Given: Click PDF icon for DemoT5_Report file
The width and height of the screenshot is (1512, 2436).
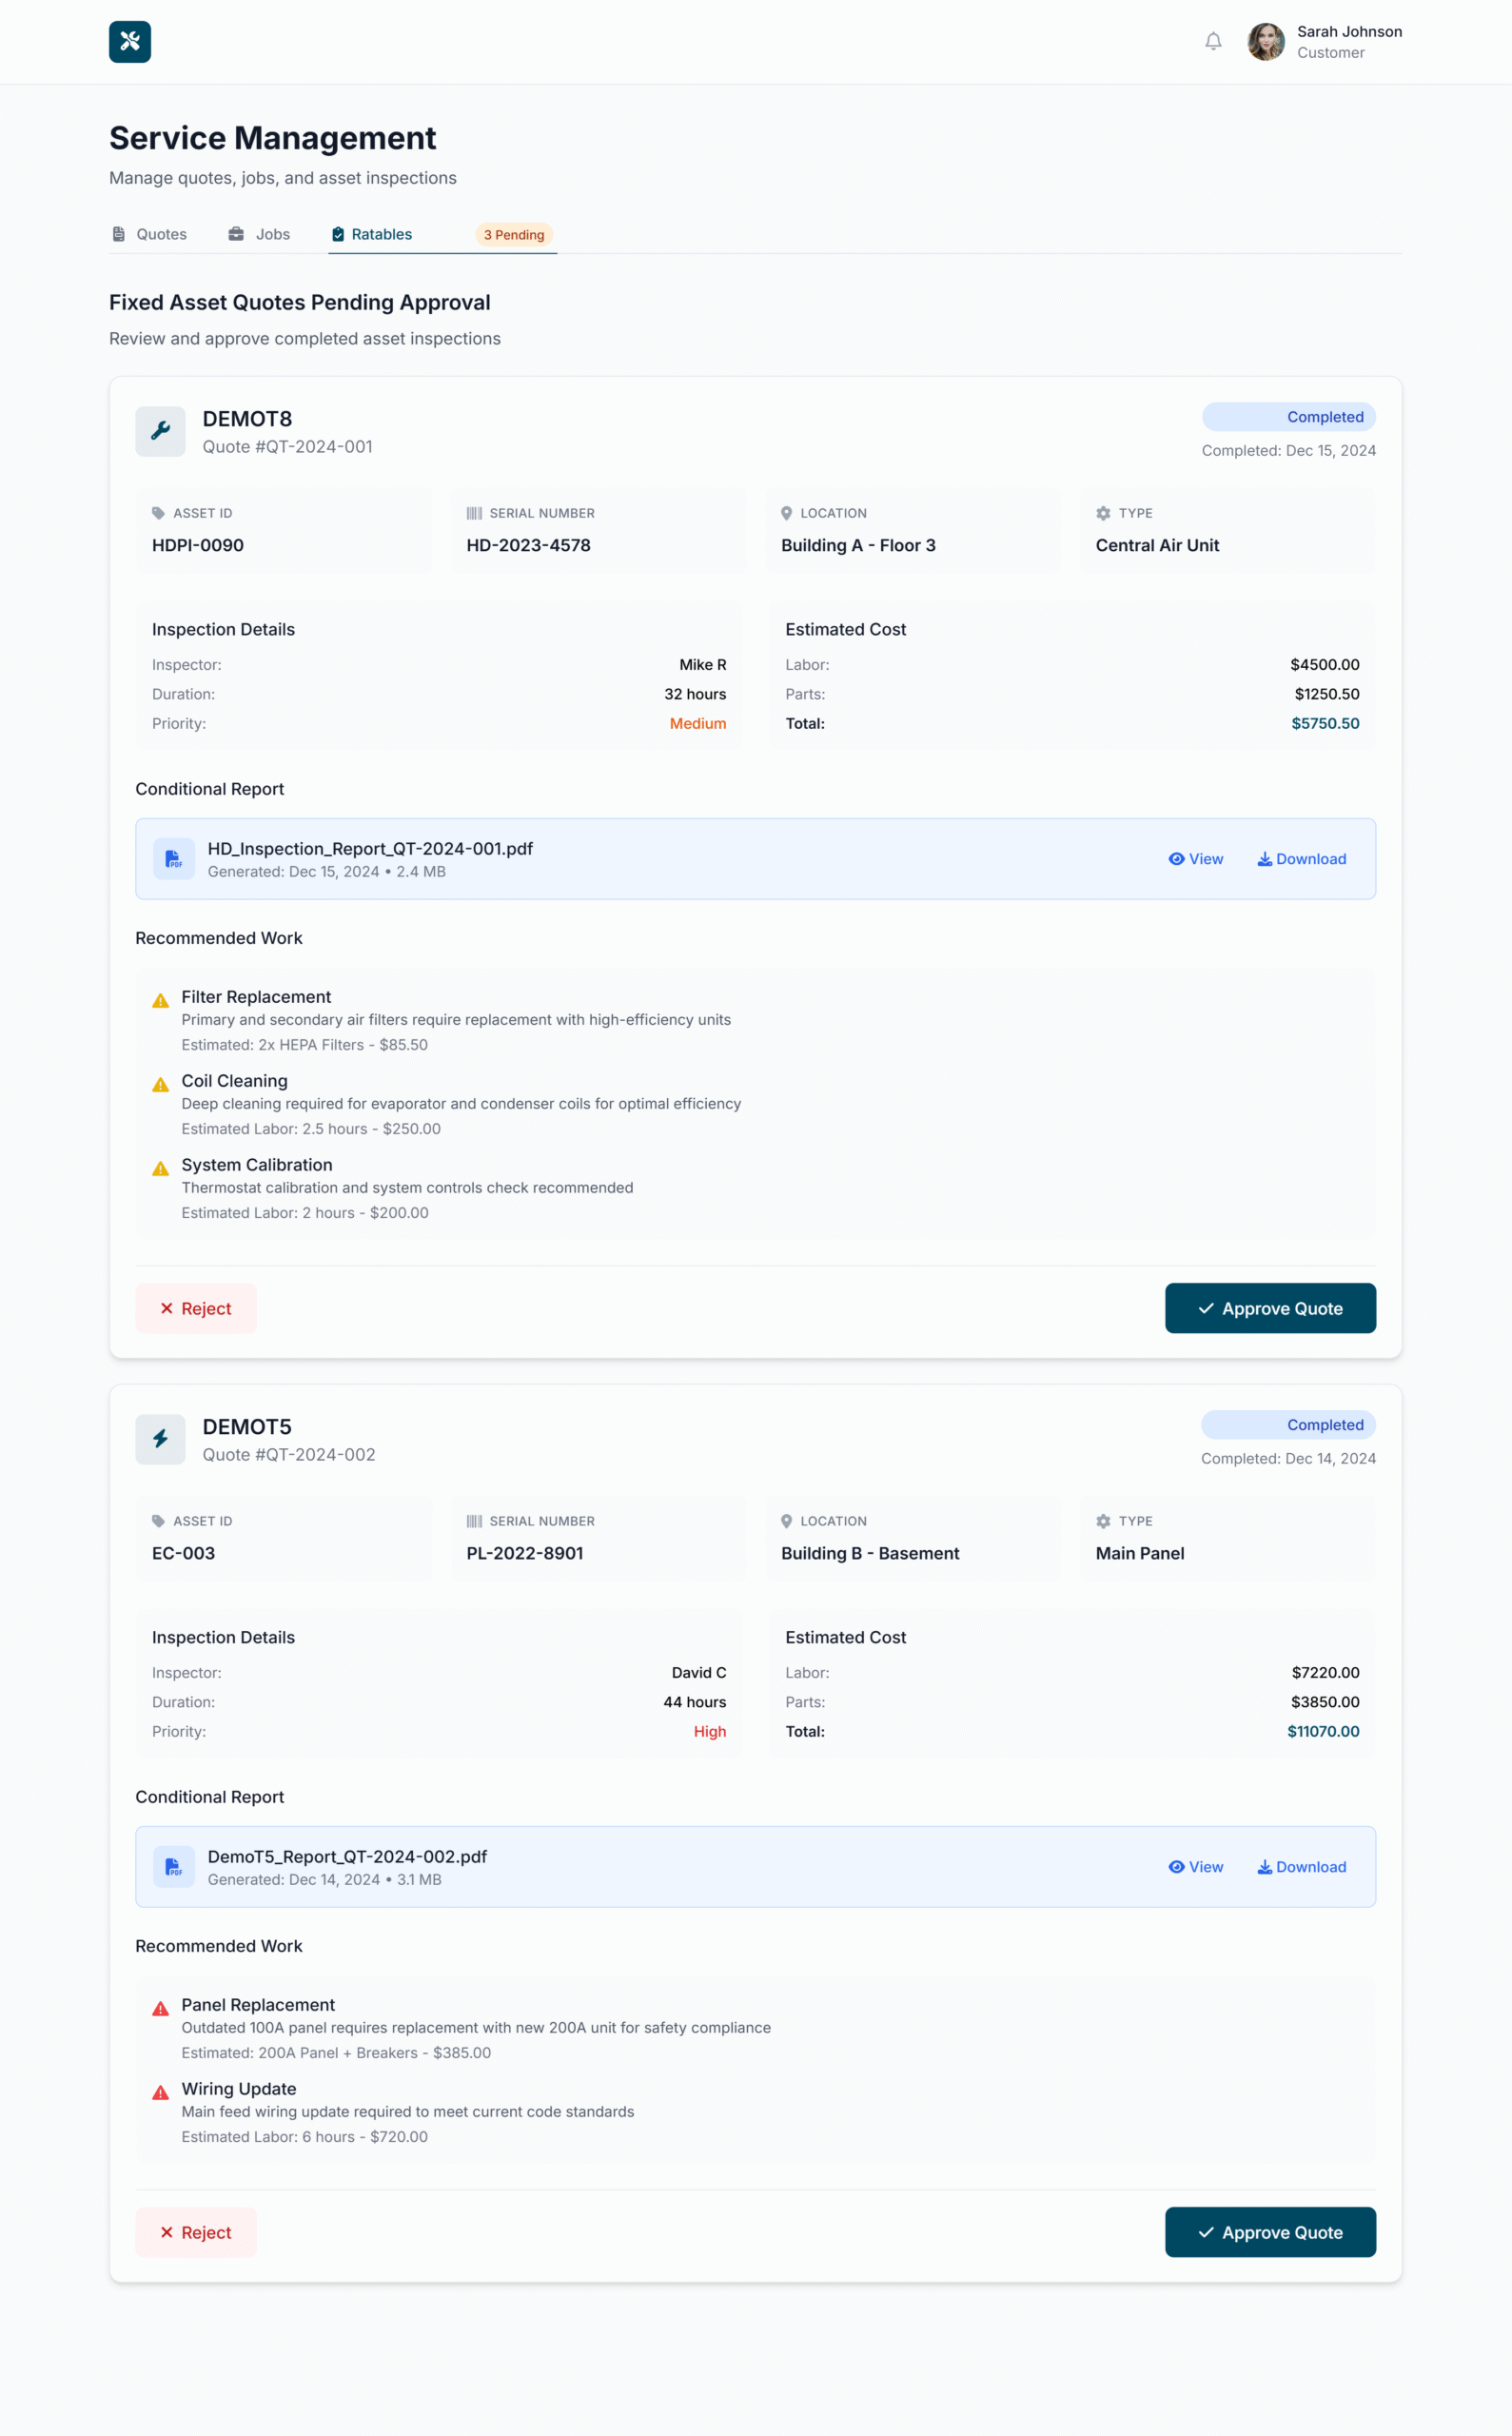Looking at the screenshot, I should (173, 1867).
